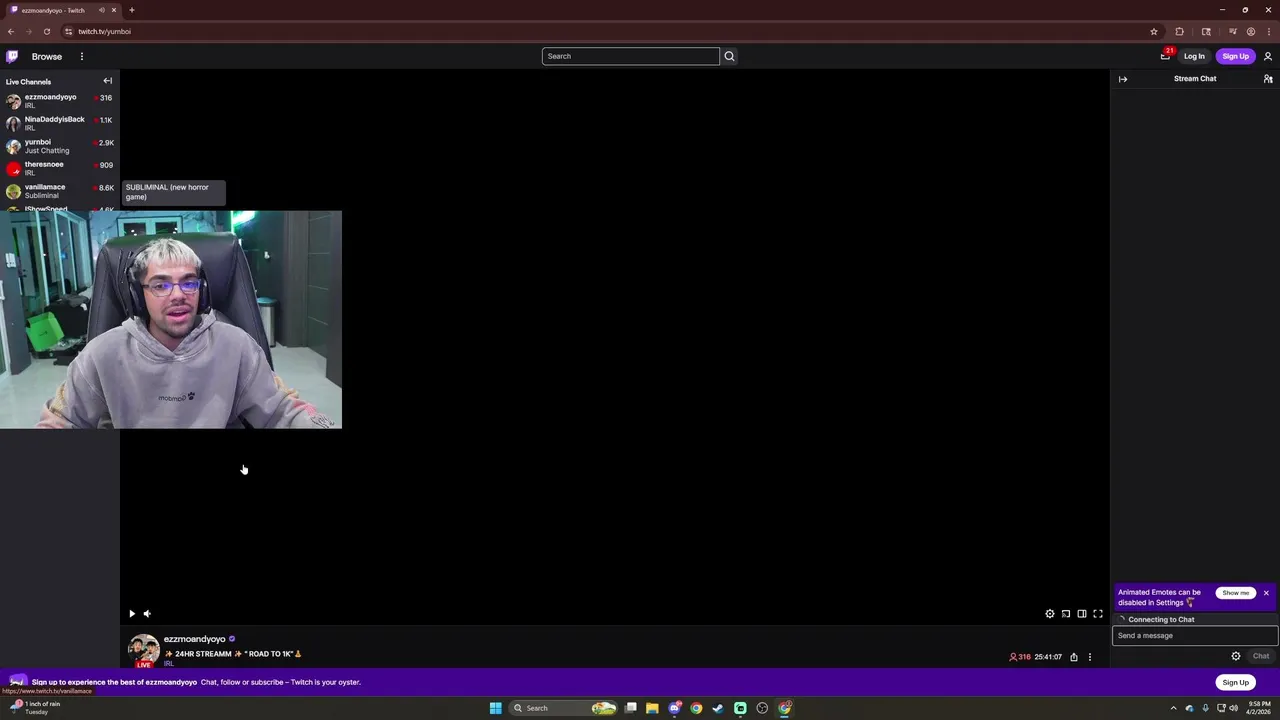1280x720 pixels.
Task: Go back in the browser
Action: click(x=11, y=31)
